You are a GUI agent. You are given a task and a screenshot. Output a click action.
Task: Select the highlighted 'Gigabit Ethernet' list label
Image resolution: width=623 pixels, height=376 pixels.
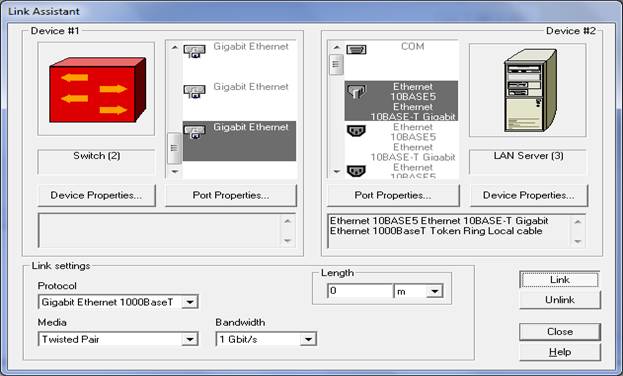(x=251, y=127)
